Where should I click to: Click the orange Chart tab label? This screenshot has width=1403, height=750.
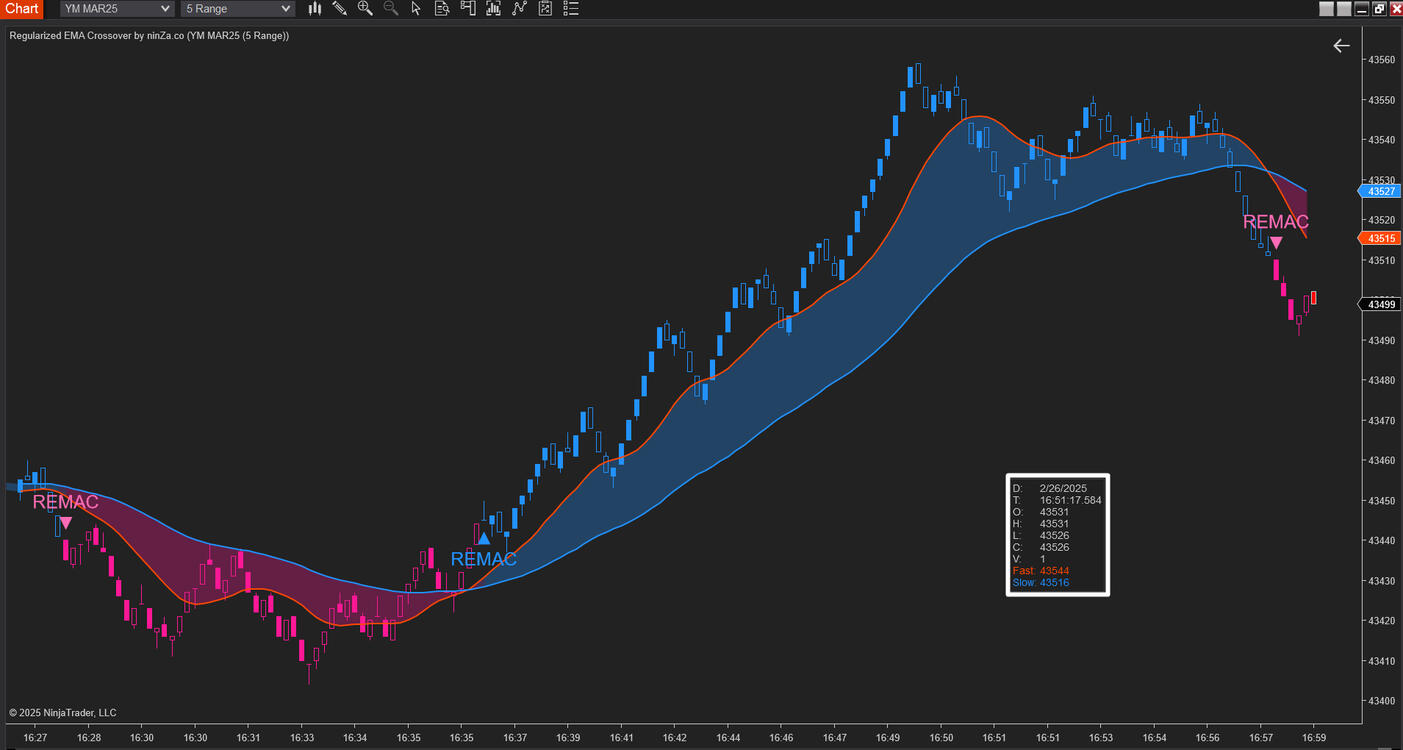click(x=21, y=9)
